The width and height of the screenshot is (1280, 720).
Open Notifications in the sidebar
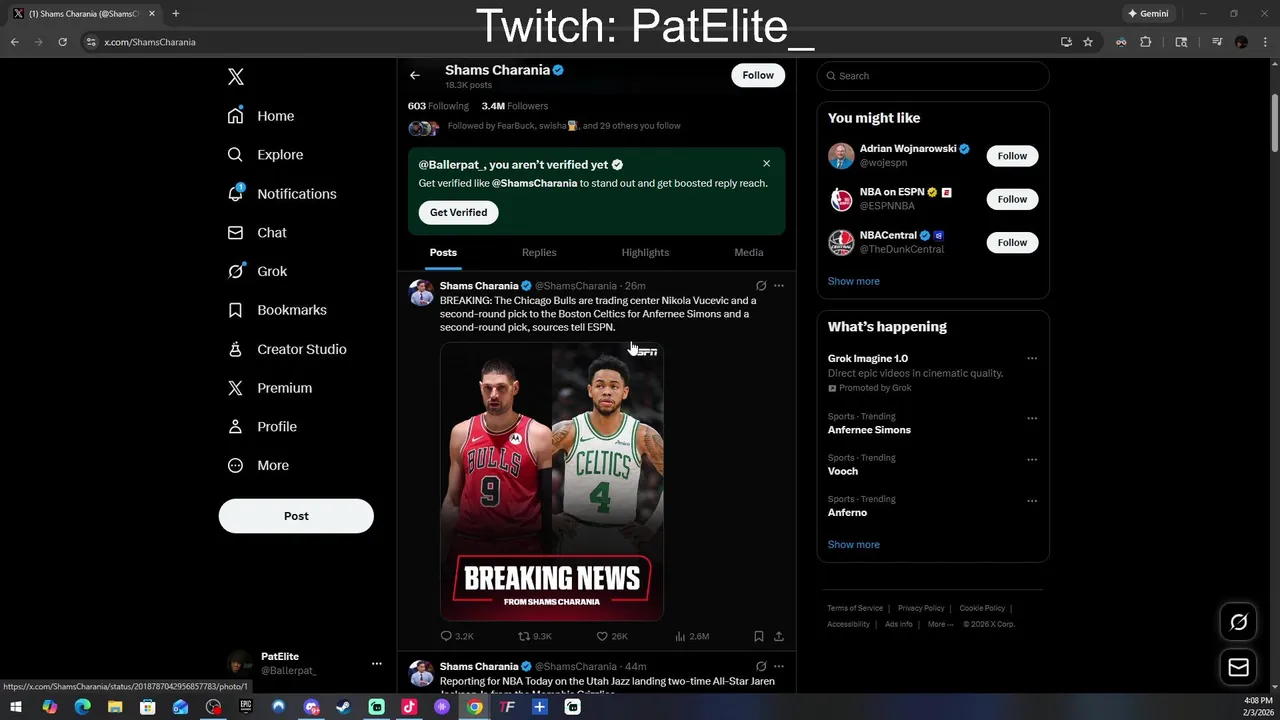point(282,194)
